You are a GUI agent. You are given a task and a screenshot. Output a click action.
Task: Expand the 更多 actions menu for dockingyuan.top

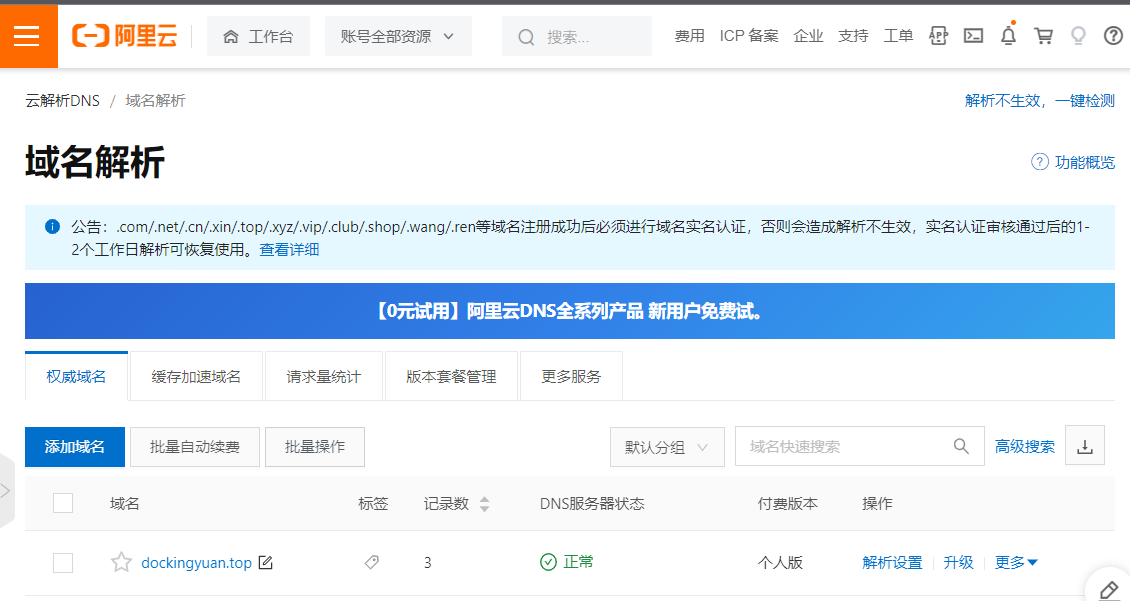point(1016,562)
